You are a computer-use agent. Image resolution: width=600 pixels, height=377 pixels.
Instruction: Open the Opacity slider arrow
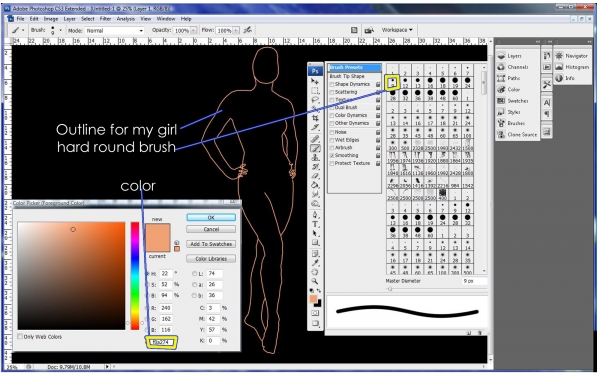[x=194, y=30]
